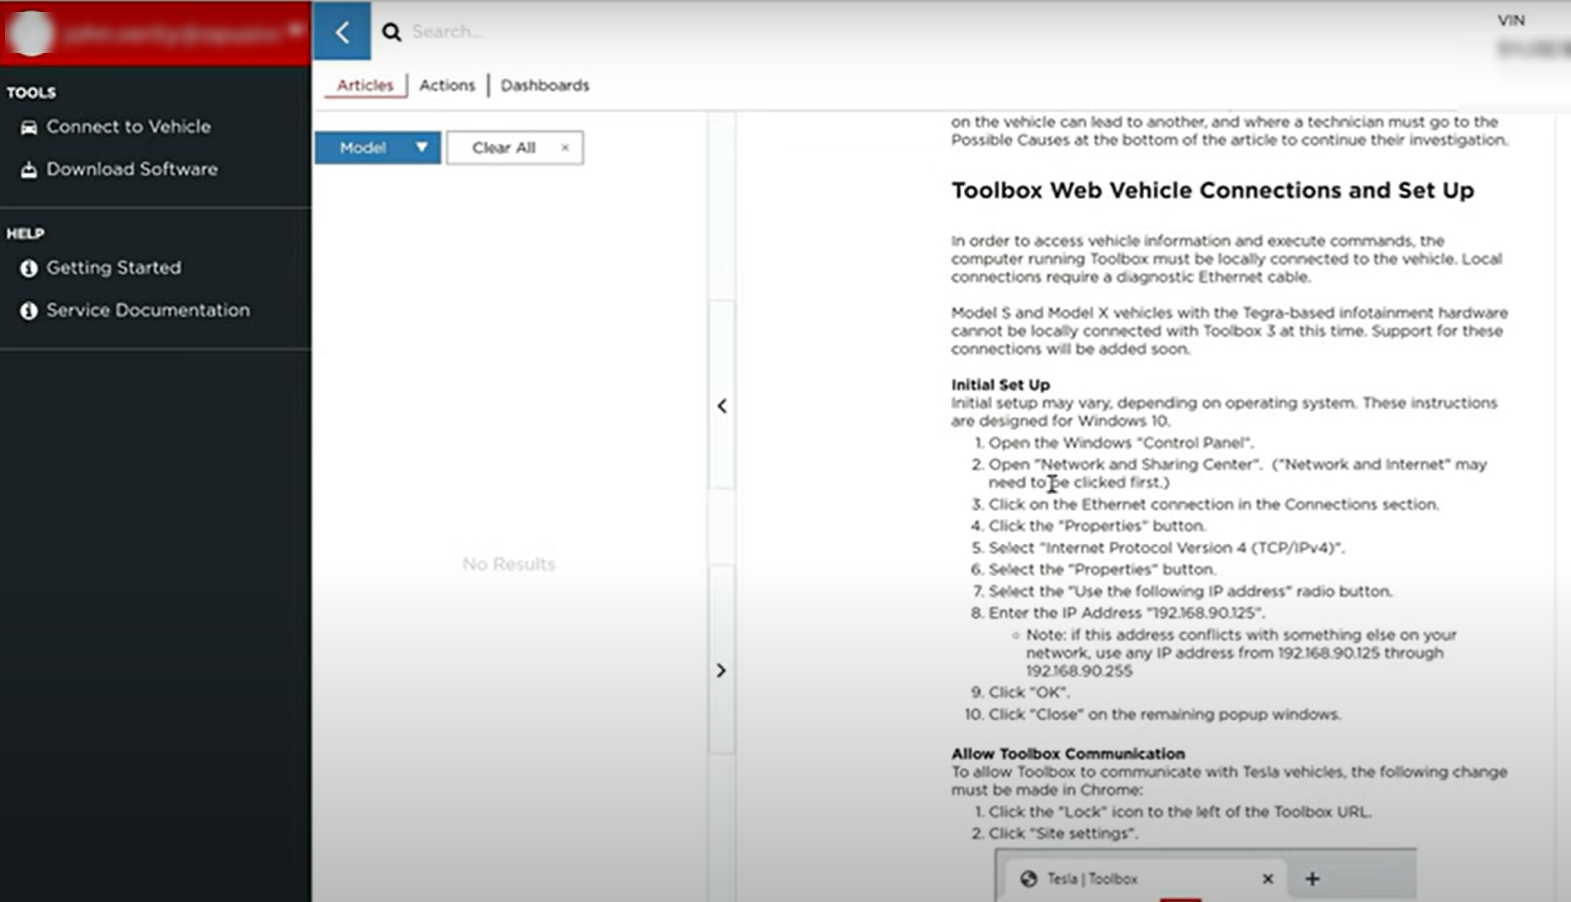Click the info icon beside Getting Started

point(29,268)
